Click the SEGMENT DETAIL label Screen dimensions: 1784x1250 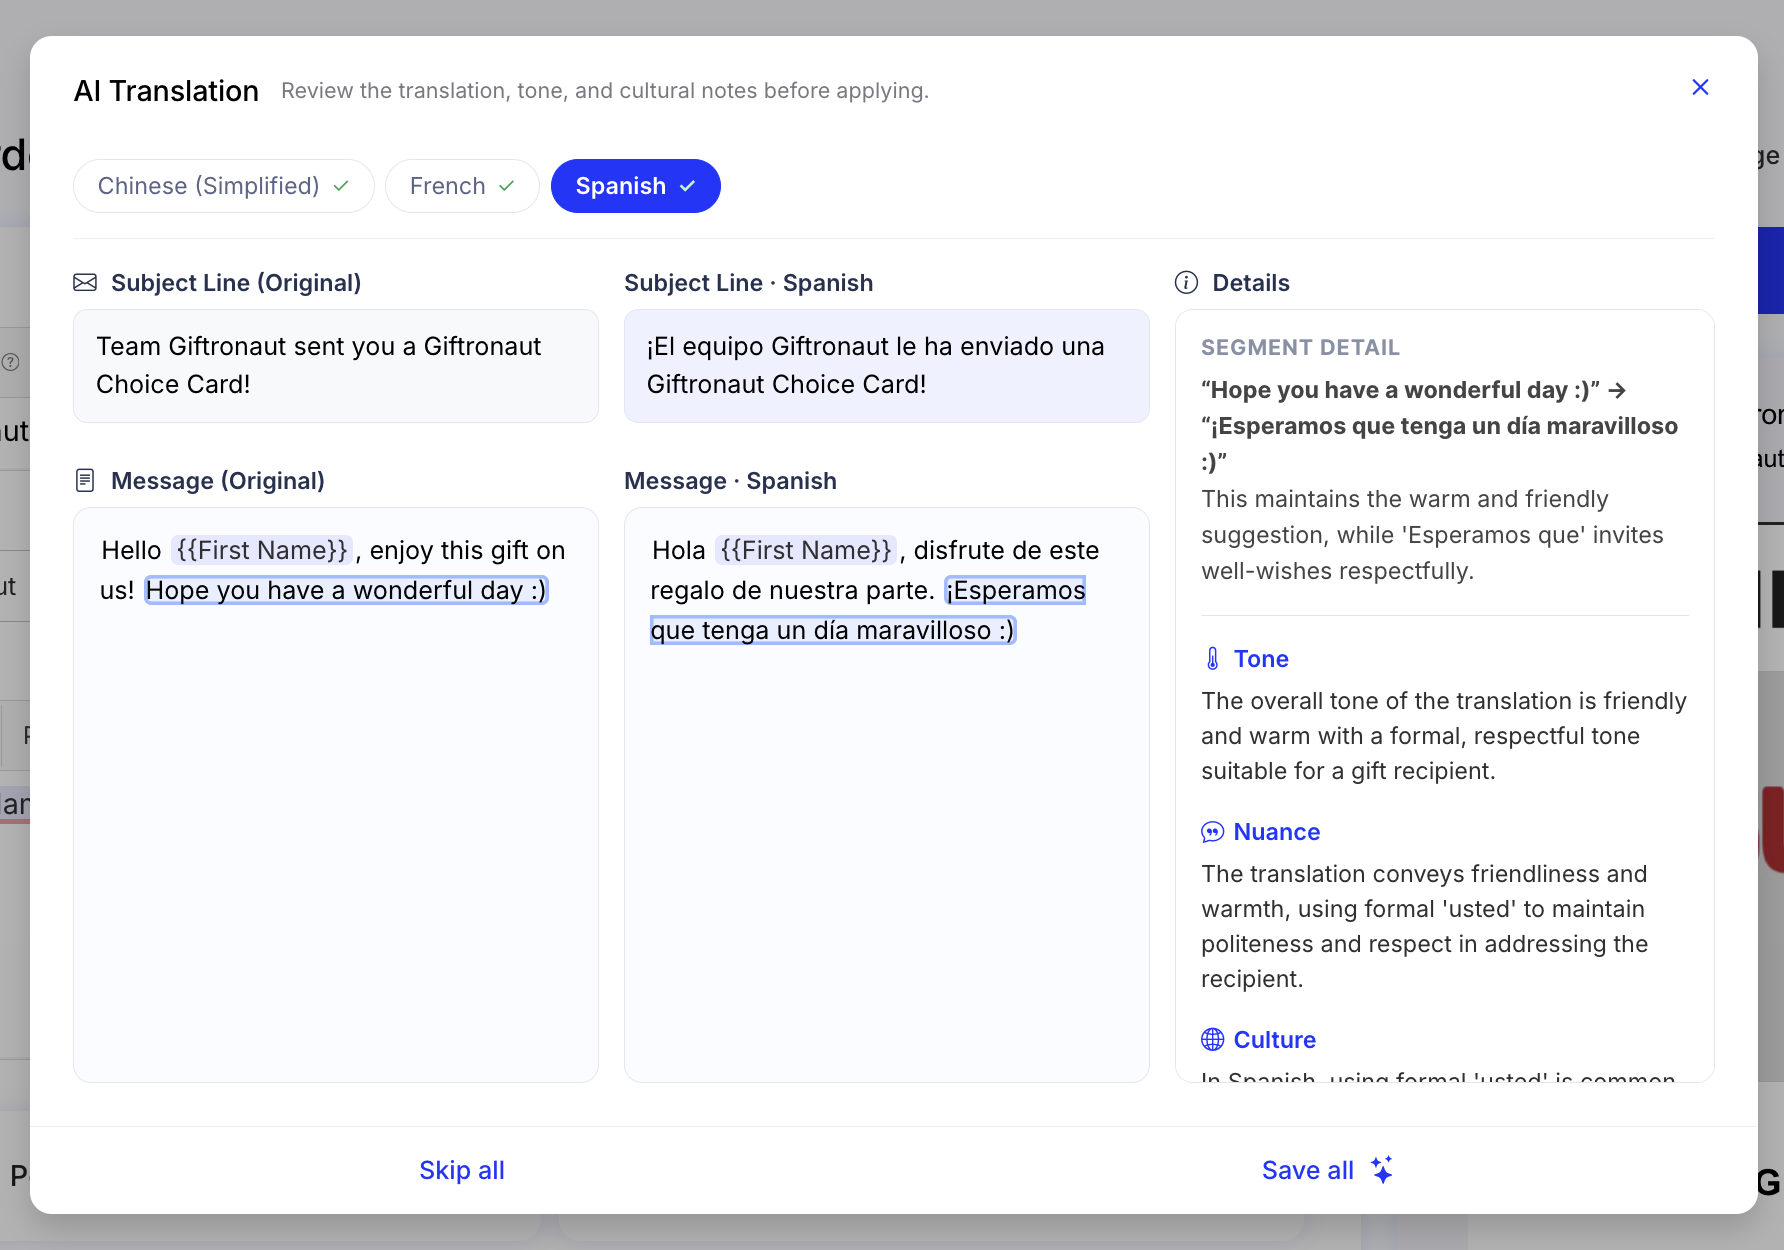1300,348
